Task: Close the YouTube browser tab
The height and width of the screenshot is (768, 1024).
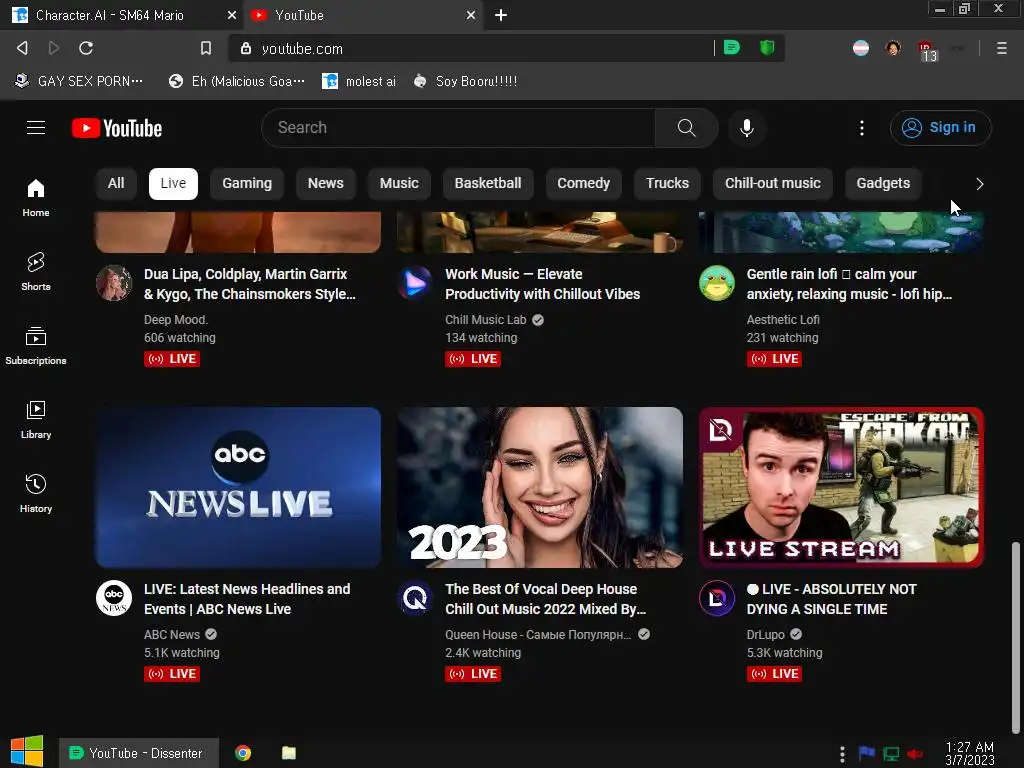Action: (x=471, y=15)
